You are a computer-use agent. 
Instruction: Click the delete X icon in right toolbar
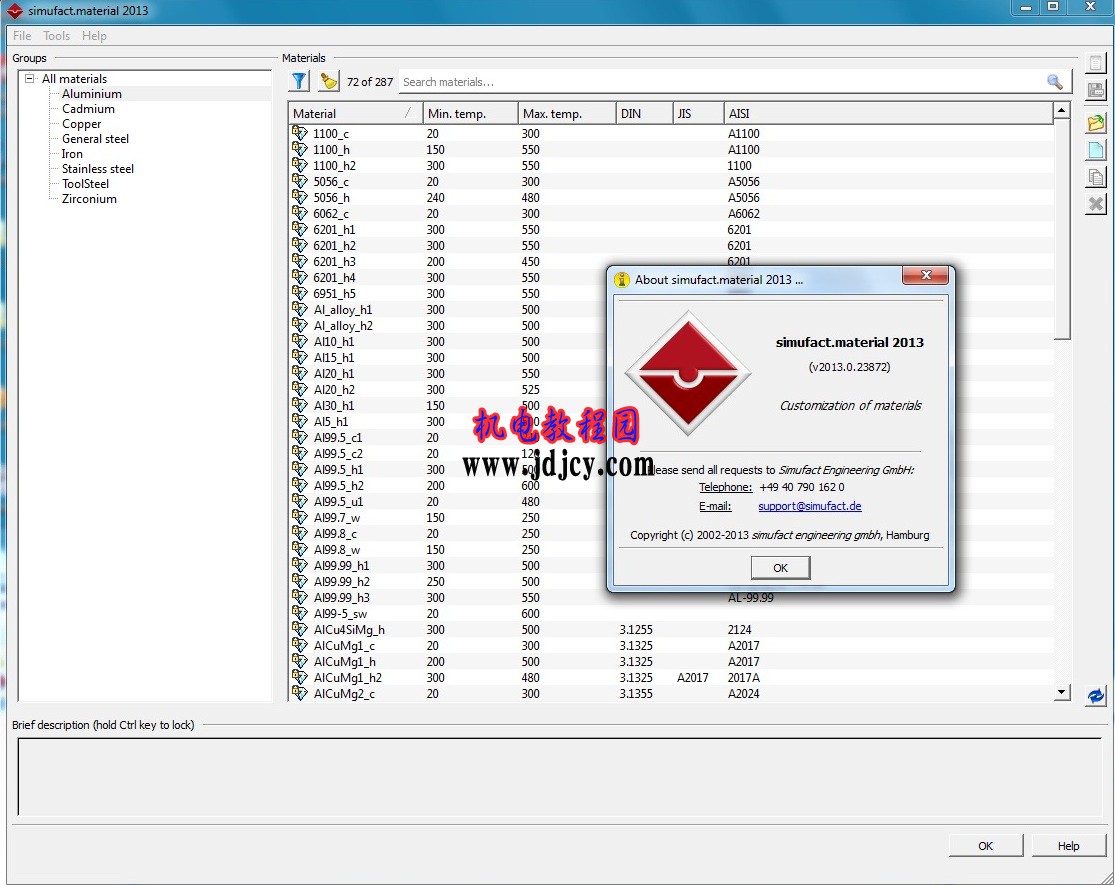coord(1096,204)
